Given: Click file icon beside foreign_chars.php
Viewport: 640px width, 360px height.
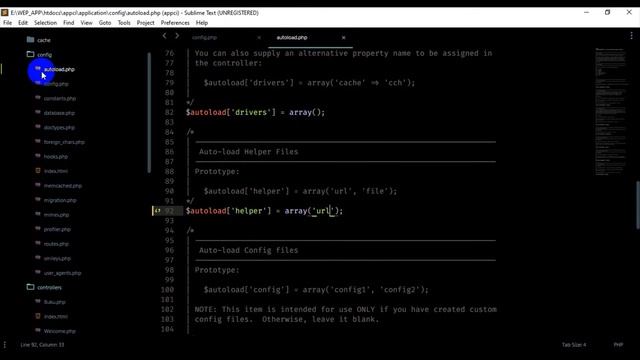Looking at the screenshot, I should pos(38,142).
